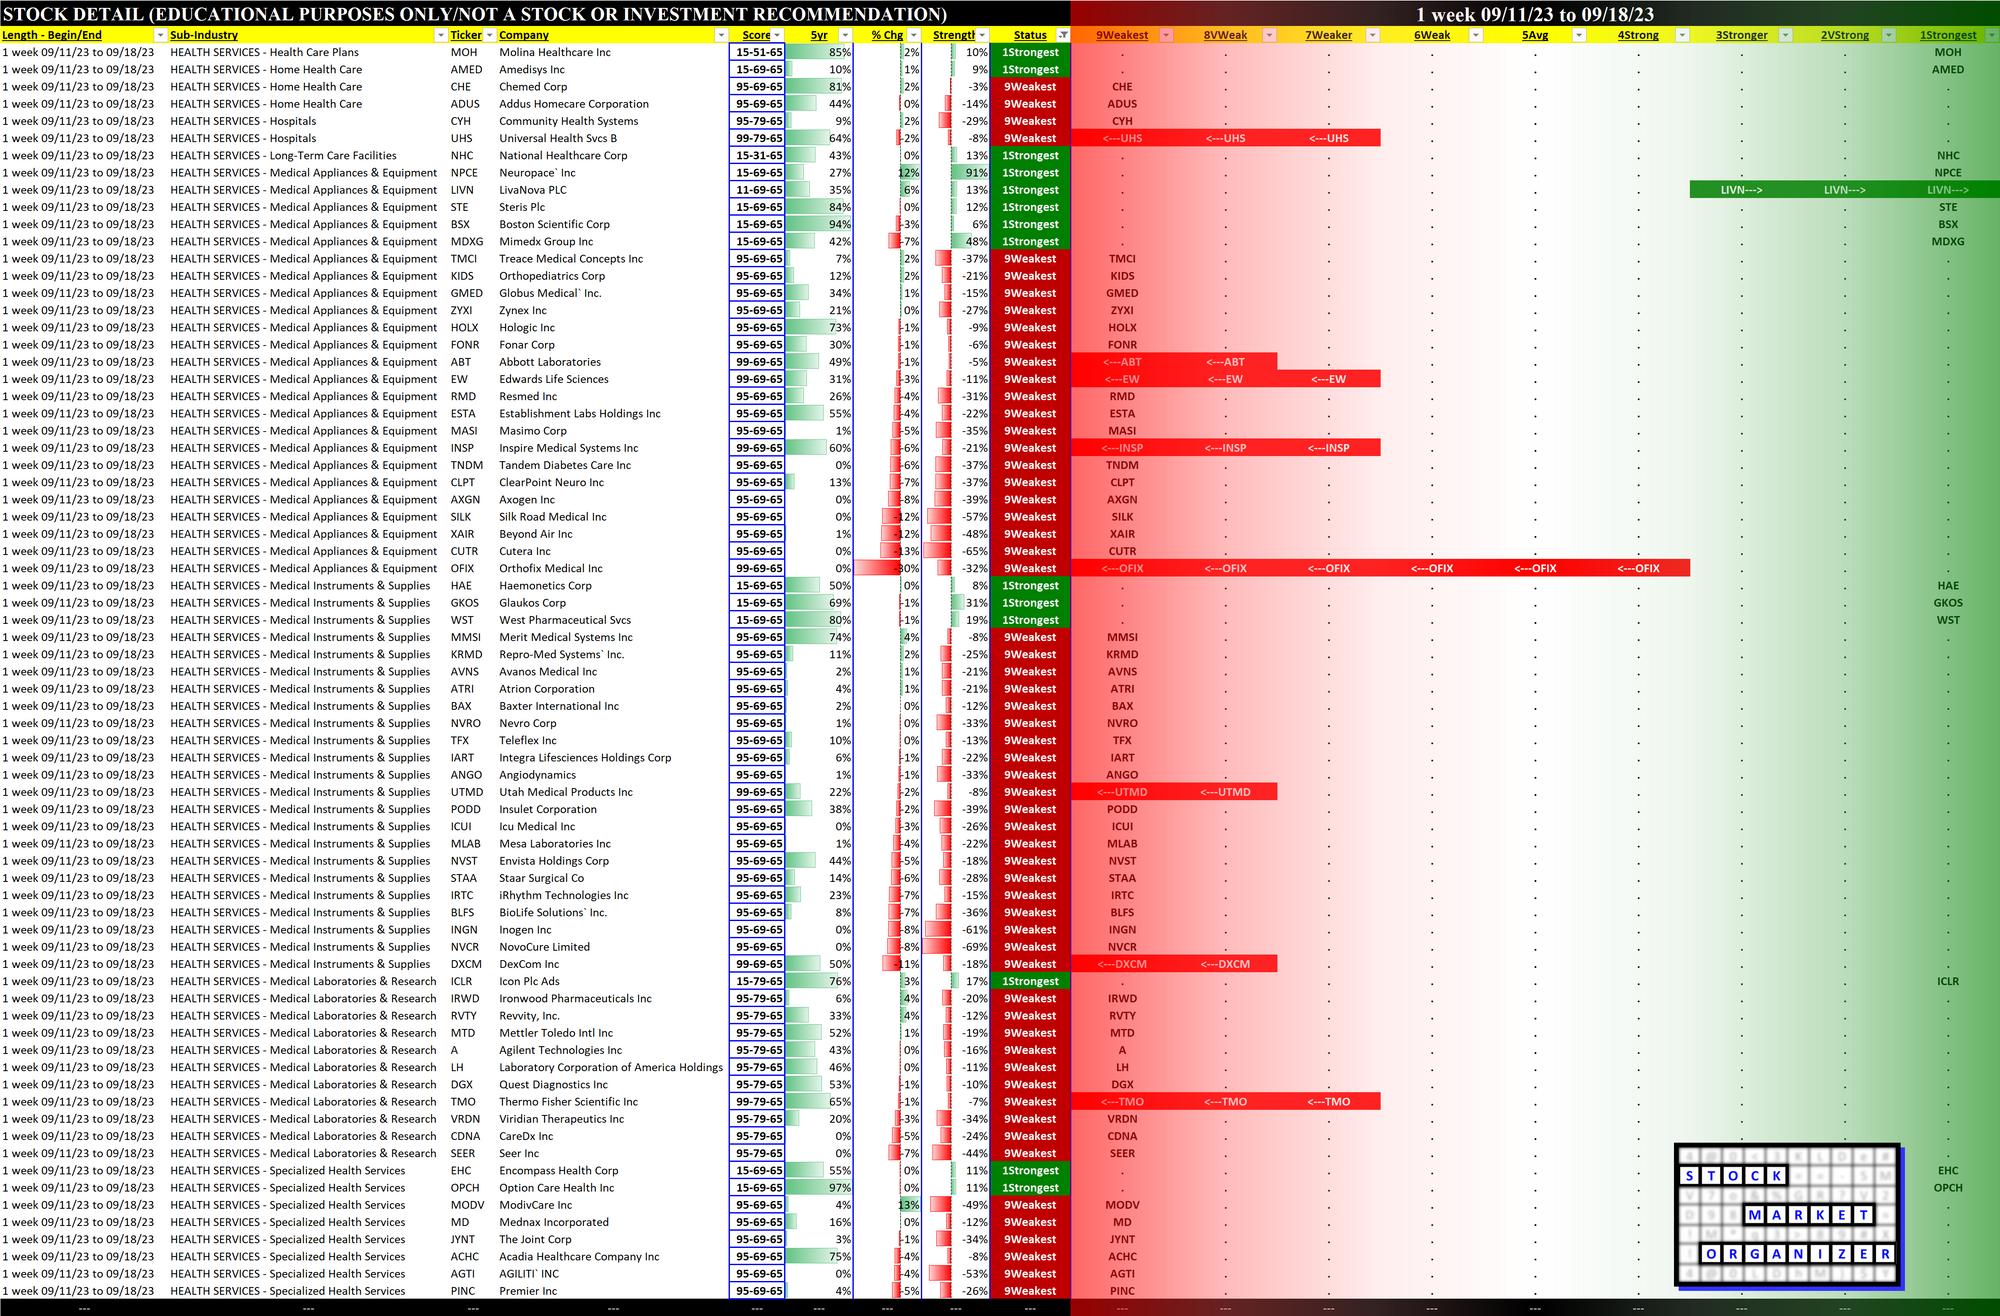Open the Score column filter arrow
Image resolution: width=2000 pixels, height=1316 pixels.
tap(777, 35)
